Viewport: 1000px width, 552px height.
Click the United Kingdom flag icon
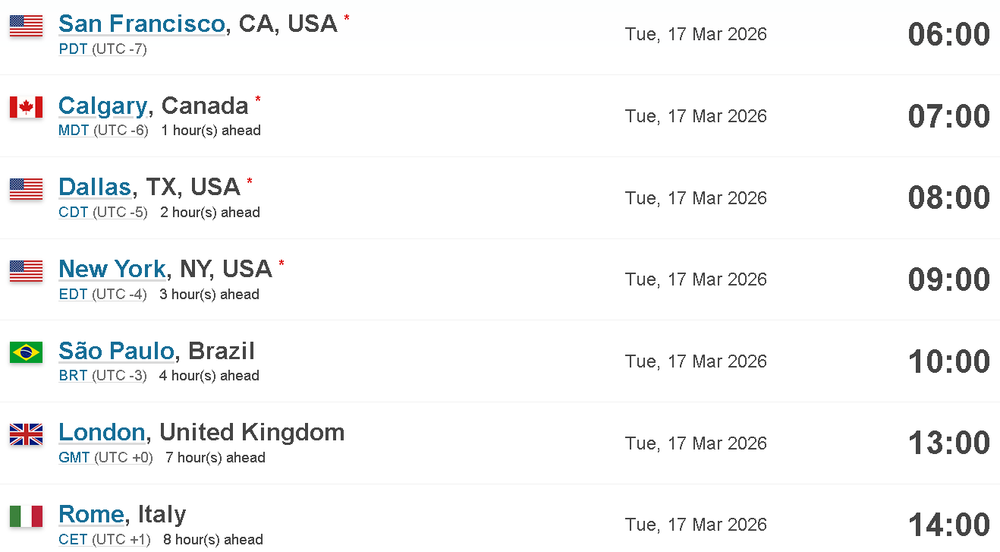26,434
